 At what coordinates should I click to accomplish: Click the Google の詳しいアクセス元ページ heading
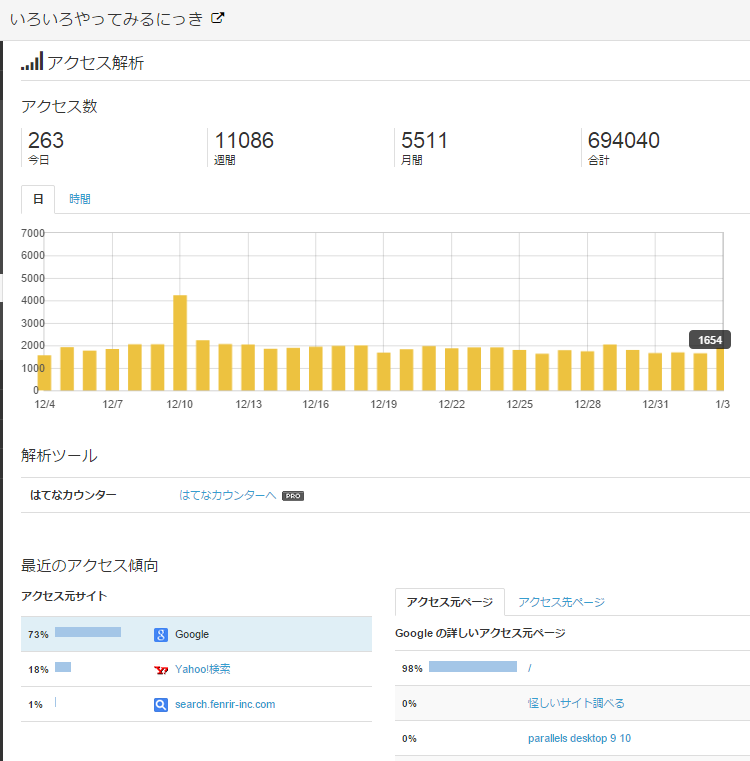480,633
